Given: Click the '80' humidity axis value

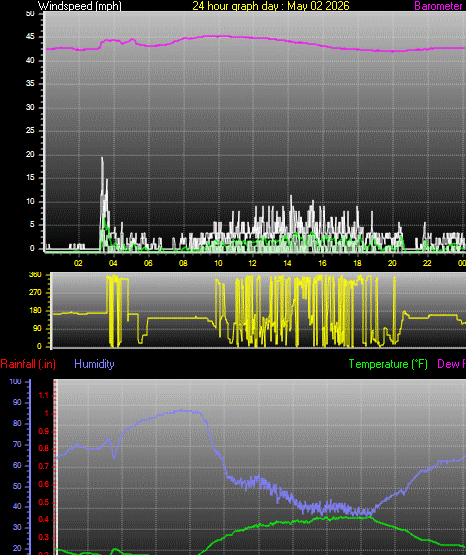Looking at the screenshot, I should 17,423.
